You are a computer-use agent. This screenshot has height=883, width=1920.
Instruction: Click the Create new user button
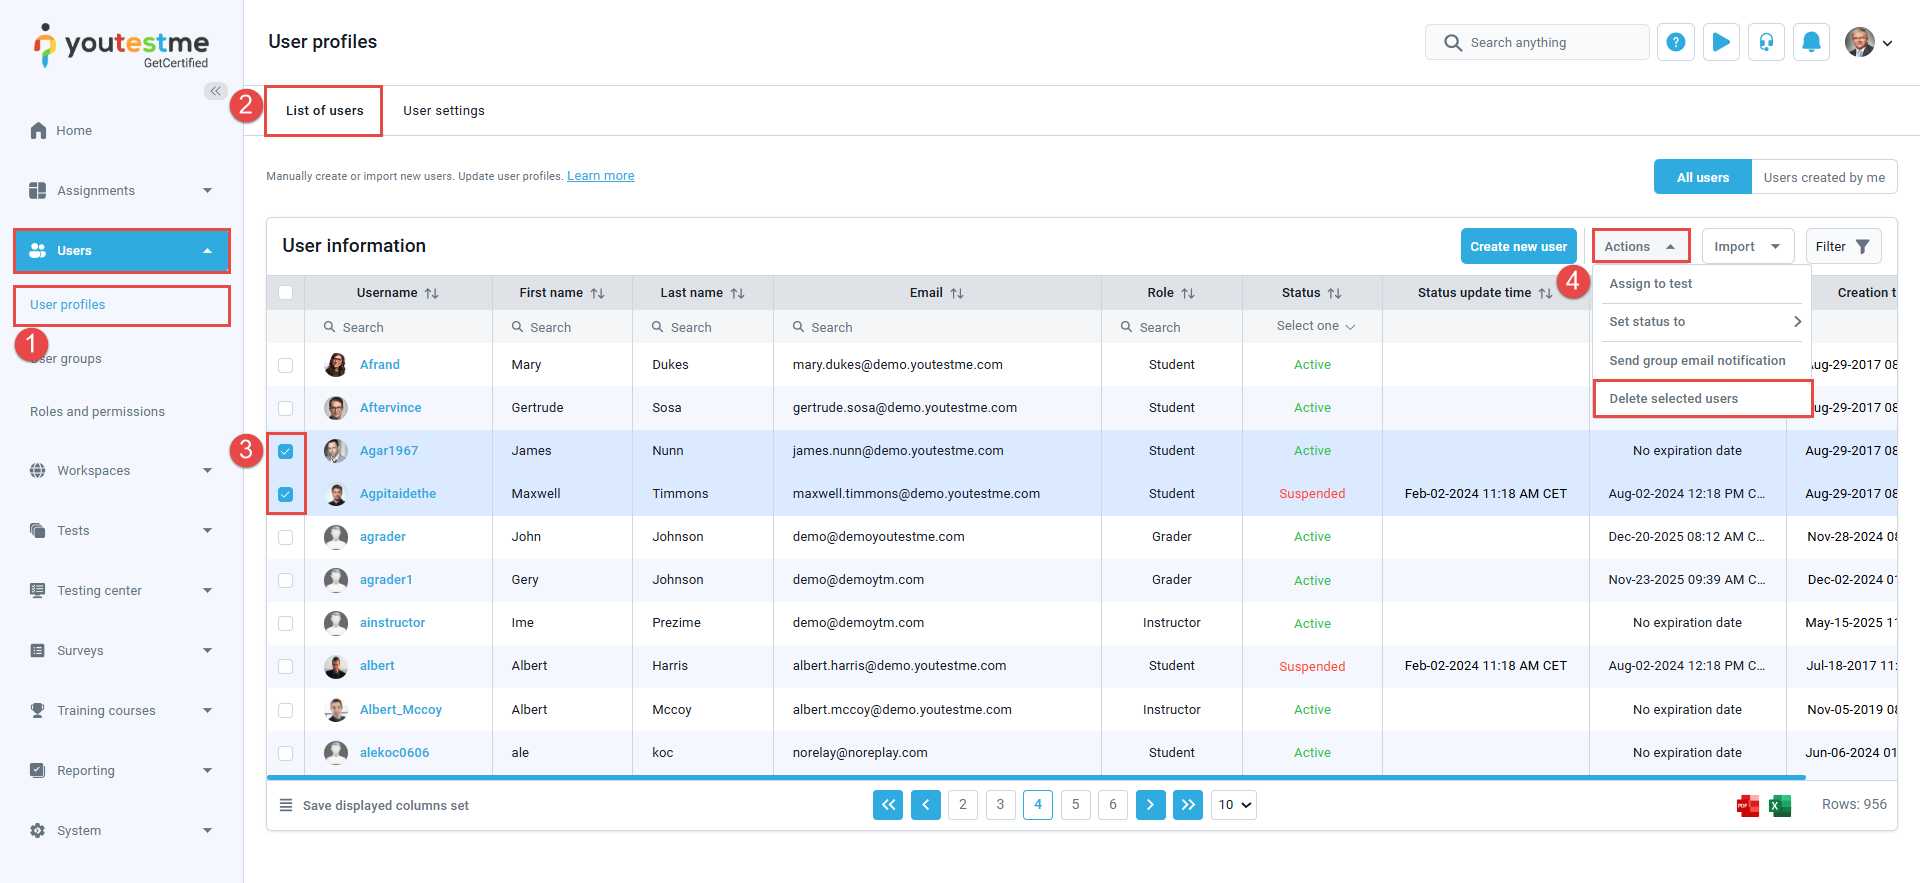click(x=1518, y=247)
